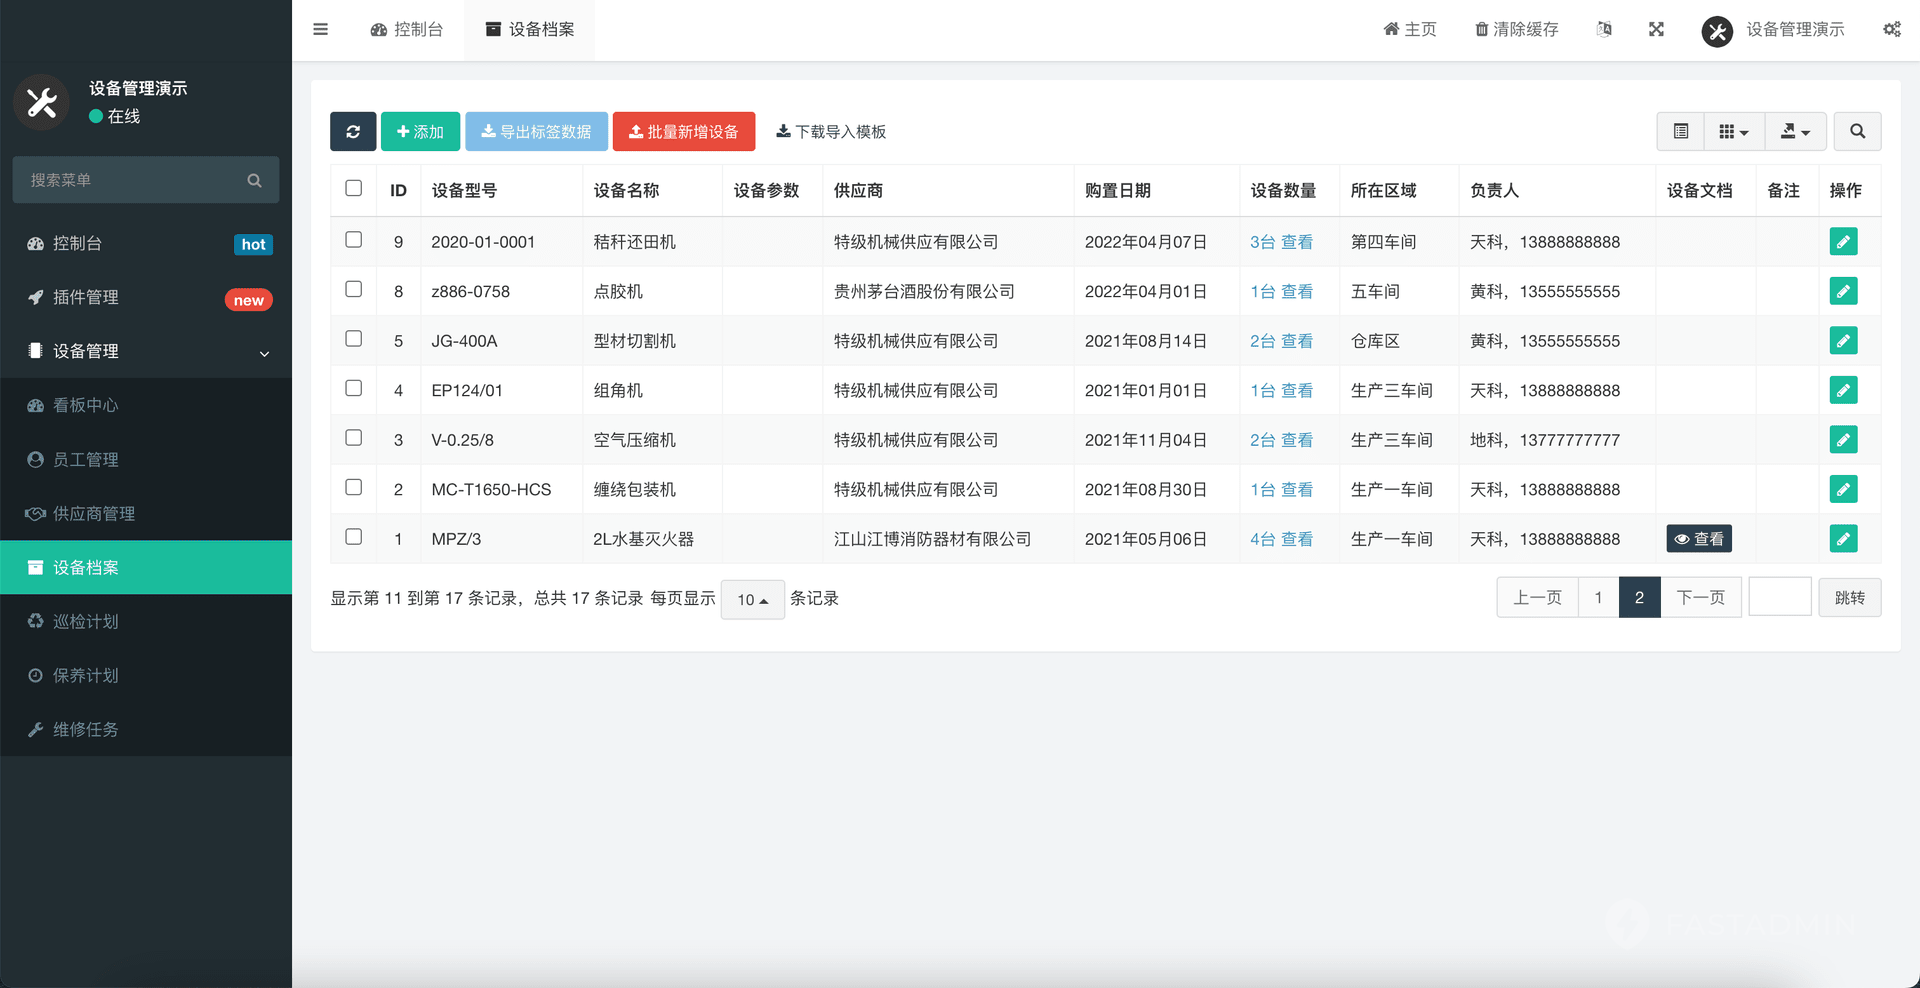This screenshot has height=988, width=1920.
Task: Click 导出标签数据 button
Action: 536,131
